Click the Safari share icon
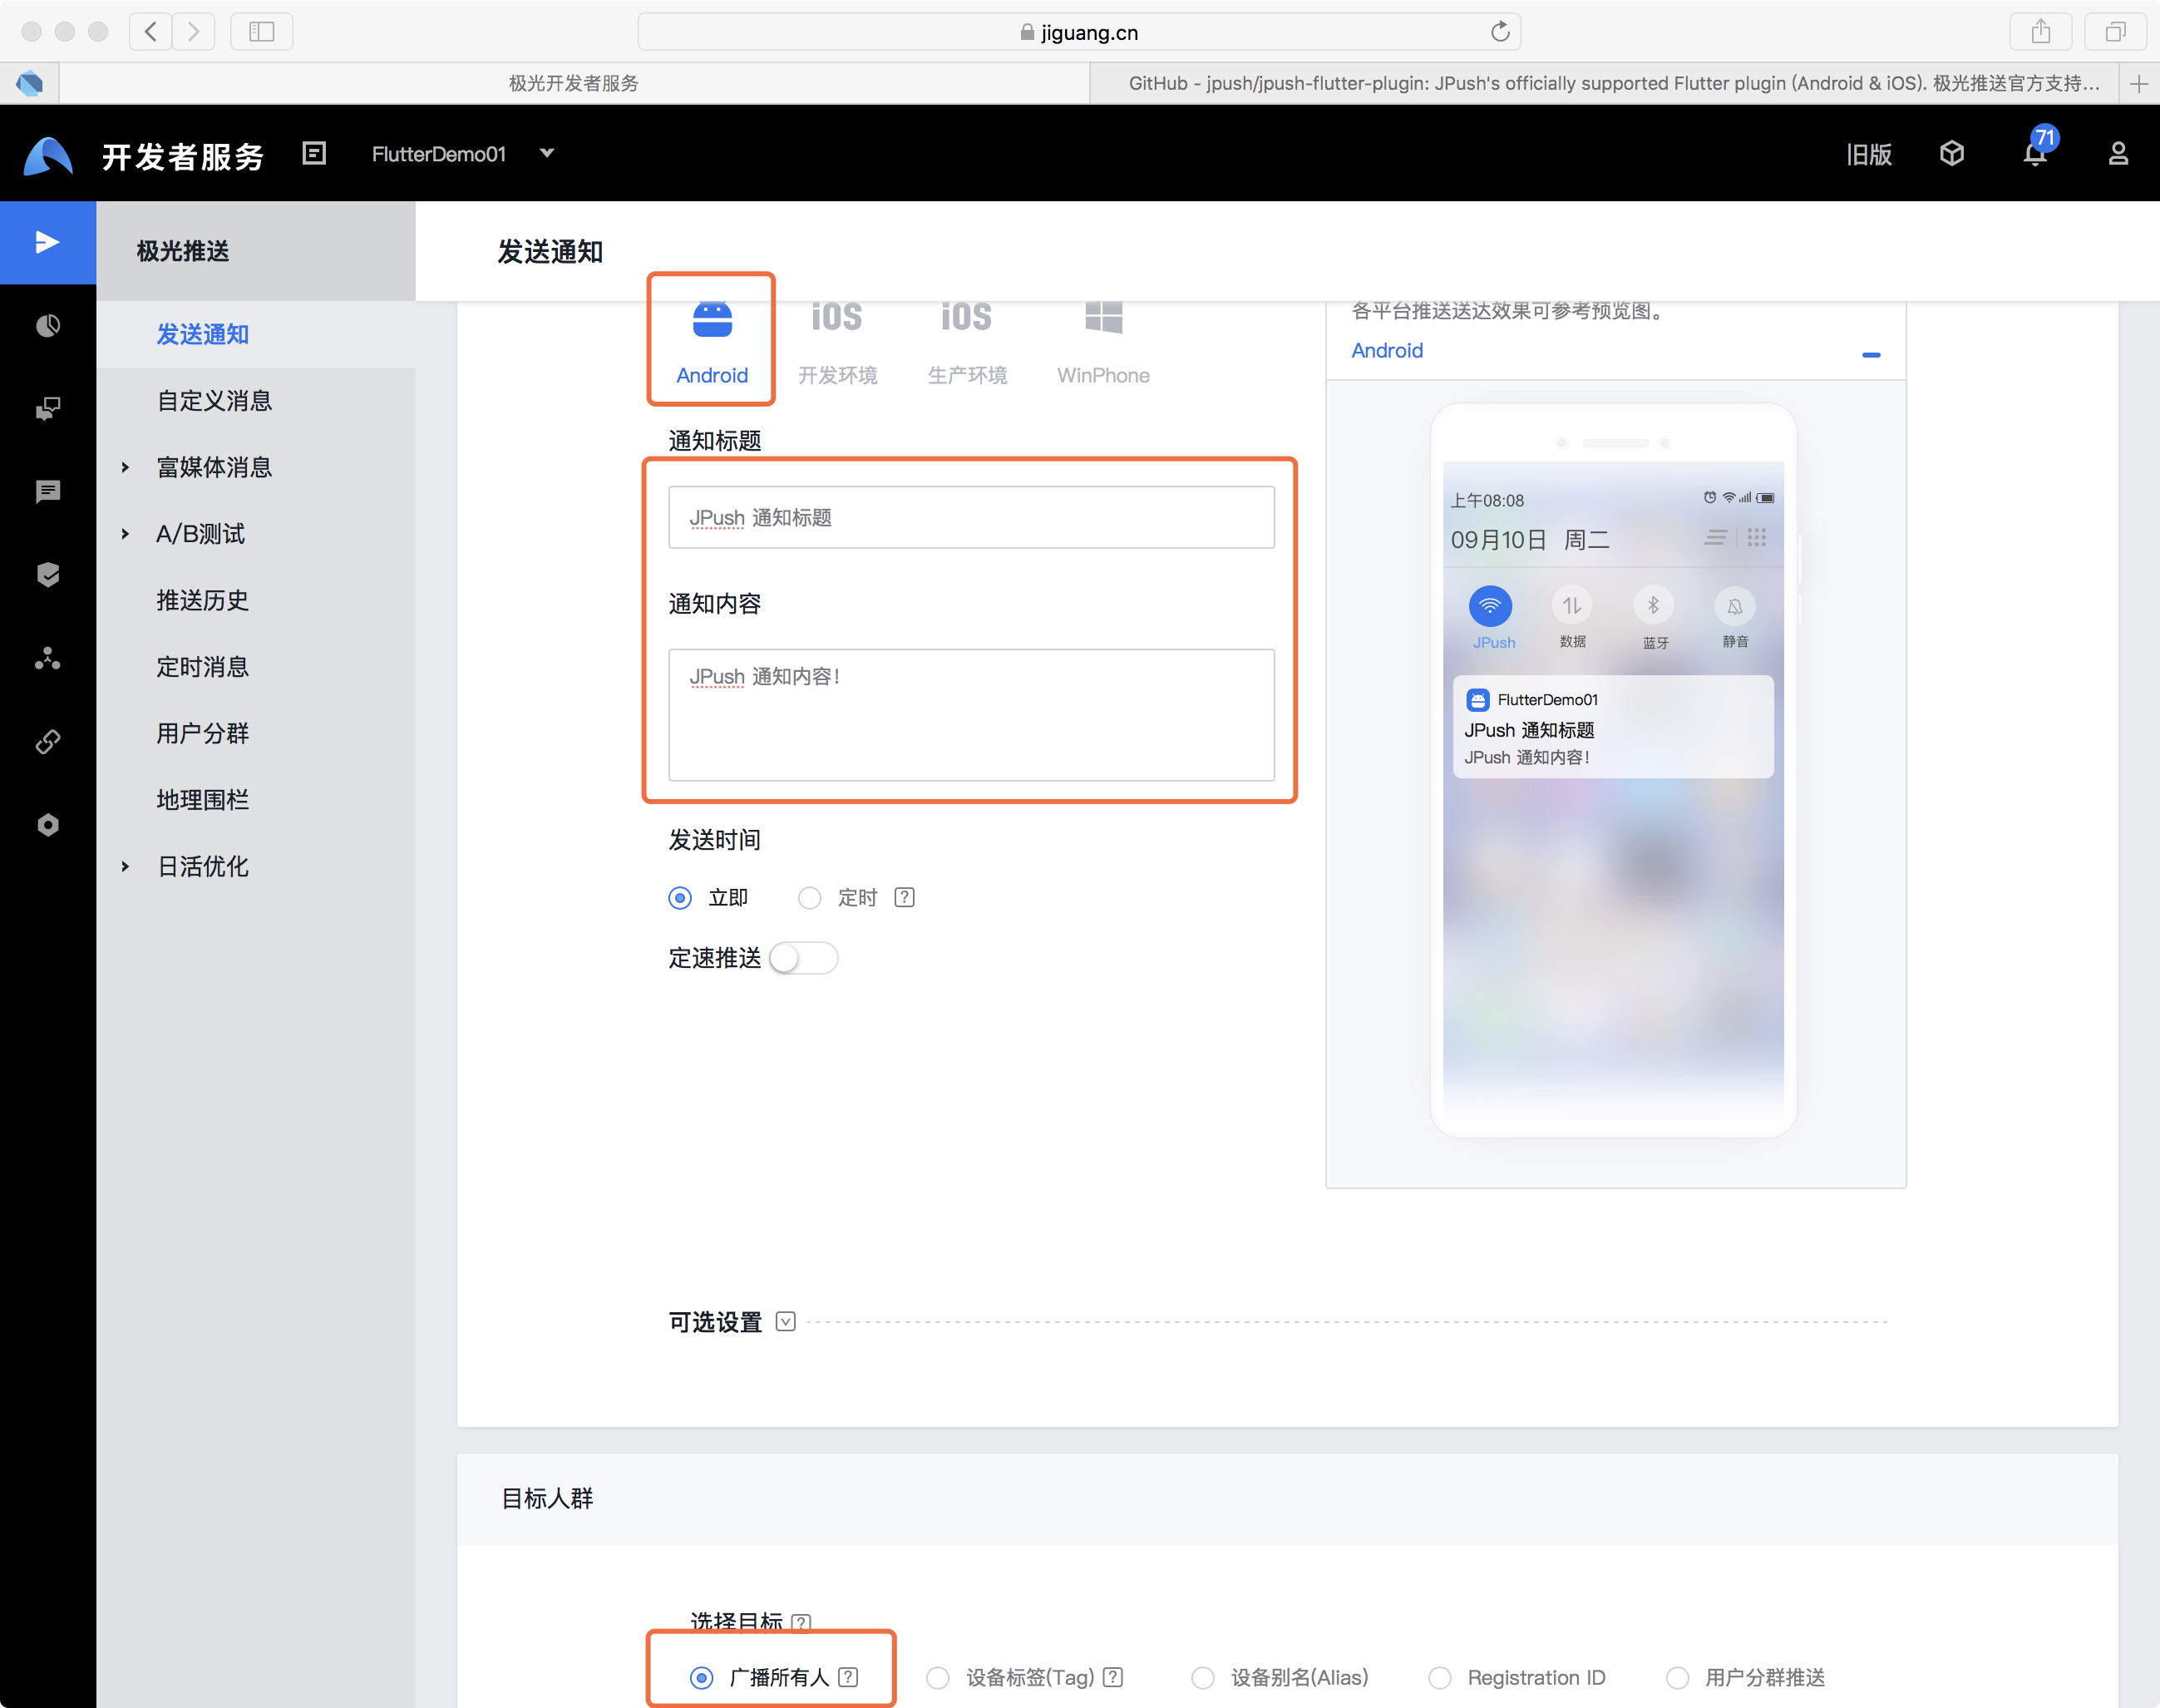This screenshot has width=2160, height=1708. [2041, 32]
